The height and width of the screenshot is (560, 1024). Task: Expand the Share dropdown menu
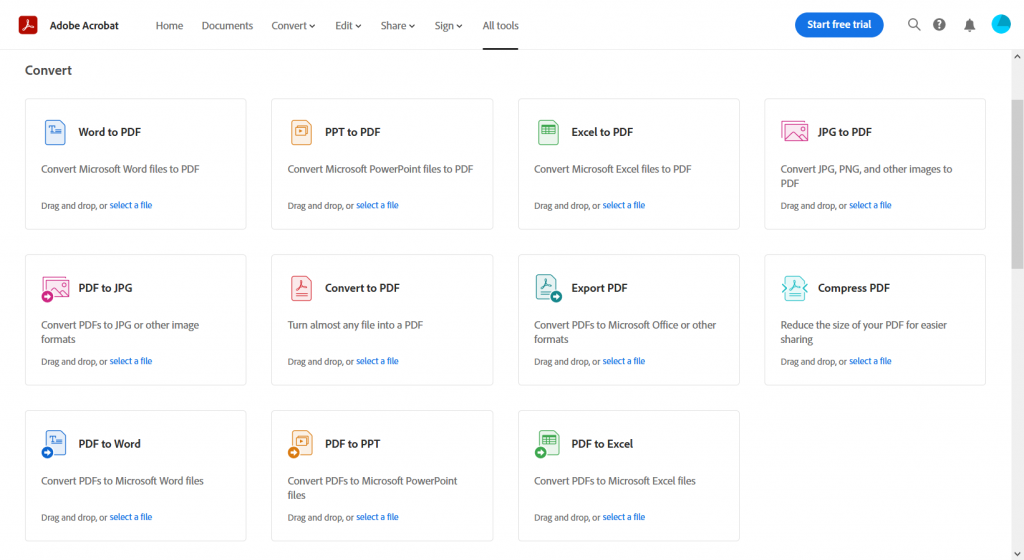[x=398, y=25]
